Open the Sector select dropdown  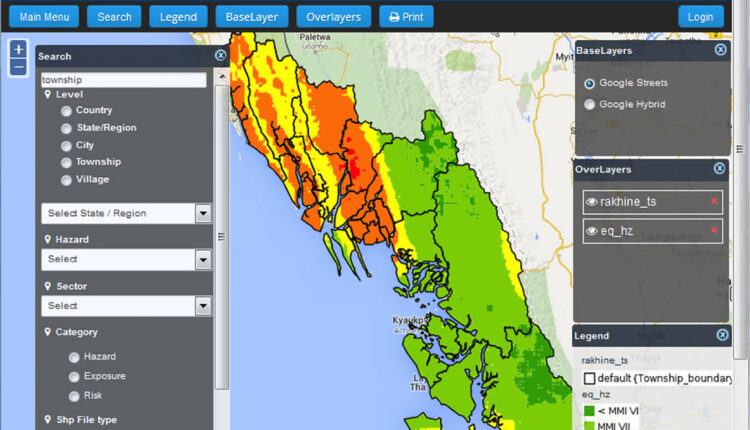point(203,305)
